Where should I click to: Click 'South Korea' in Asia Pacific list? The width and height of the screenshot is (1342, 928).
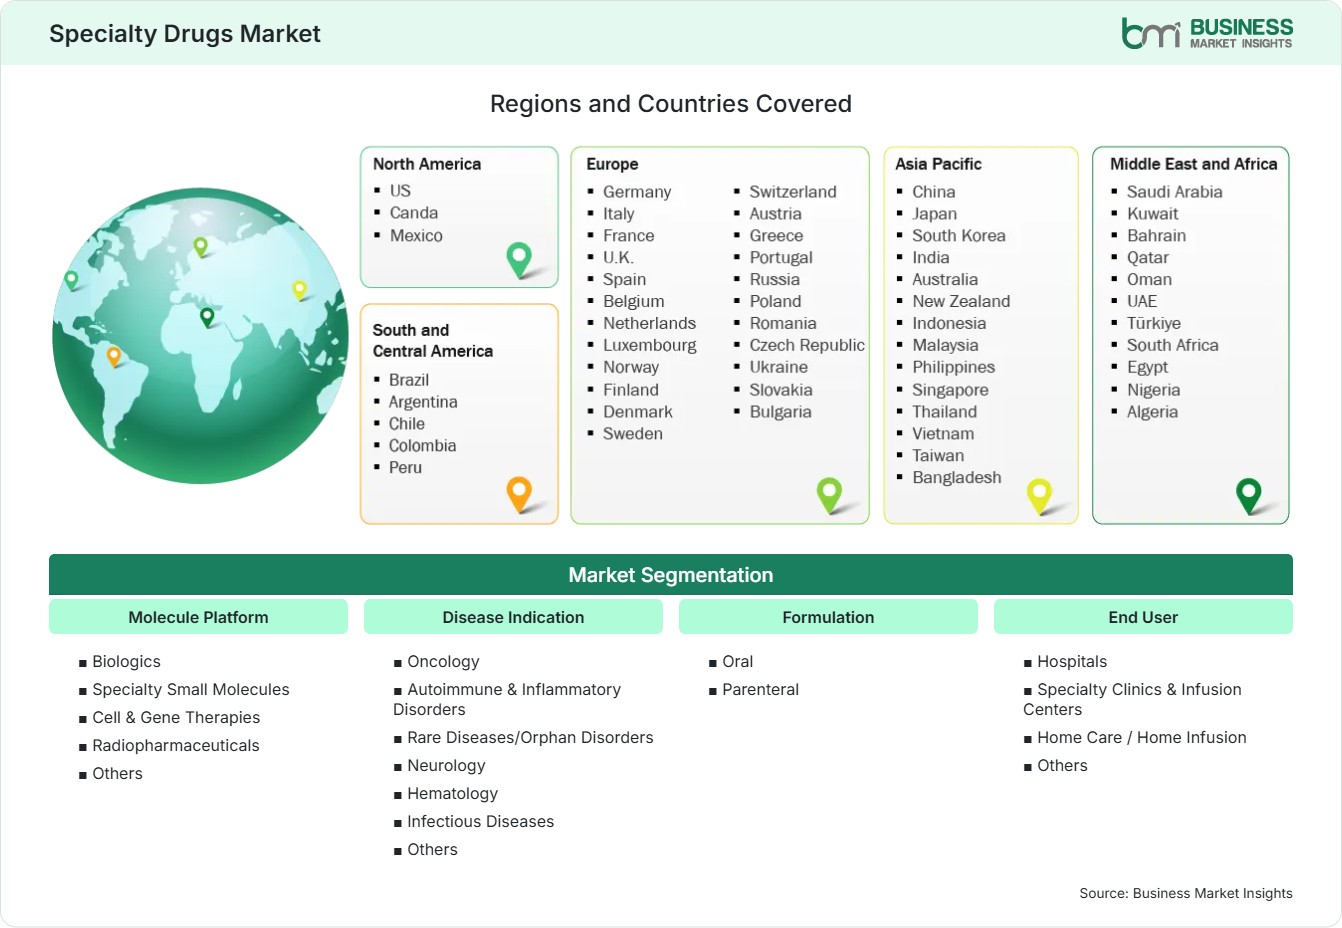(959, 236)
